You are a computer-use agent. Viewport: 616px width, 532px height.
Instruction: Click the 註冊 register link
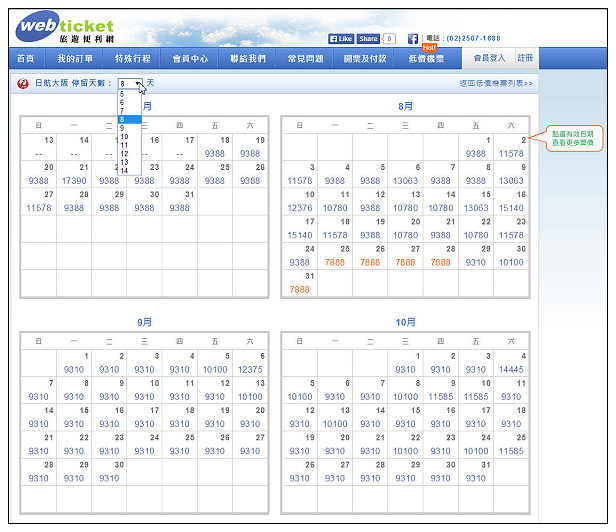(x=525, y=59)
